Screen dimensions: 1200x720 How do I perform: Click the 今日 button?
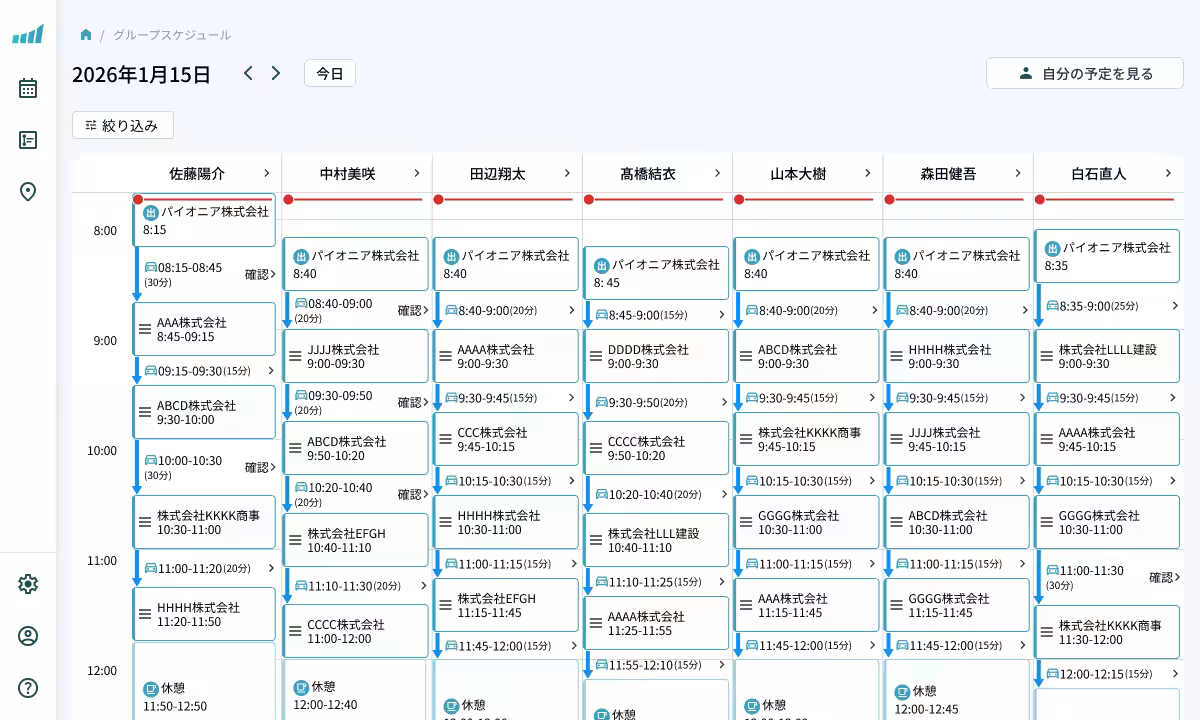click(x=330, y=73)
